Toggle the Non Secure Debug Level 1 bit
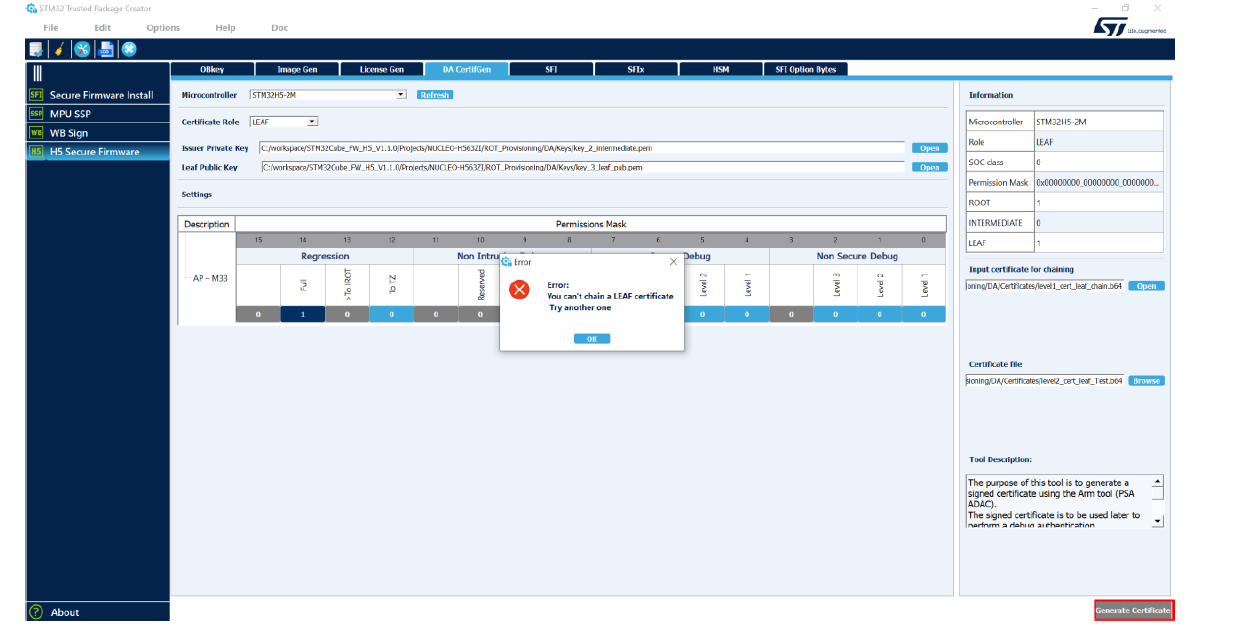Image resolution: width=1234 pixels, height=627 pixels. coord(924,314)
